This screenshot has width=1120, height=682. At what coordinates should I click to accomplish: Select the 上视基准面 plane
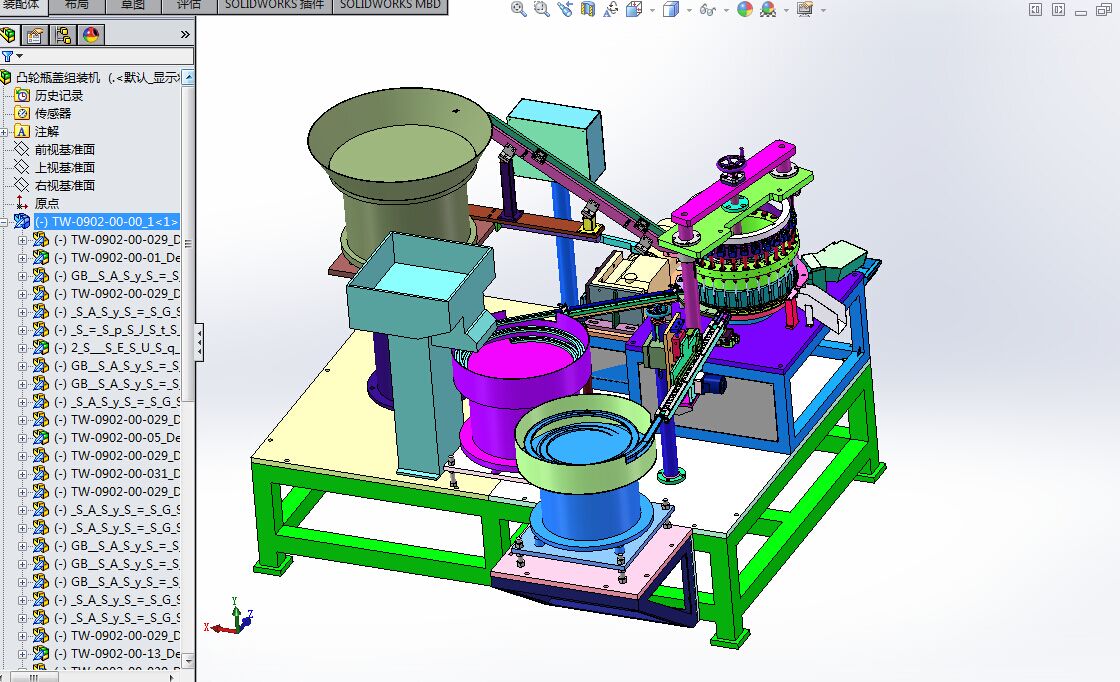point(64,167)
